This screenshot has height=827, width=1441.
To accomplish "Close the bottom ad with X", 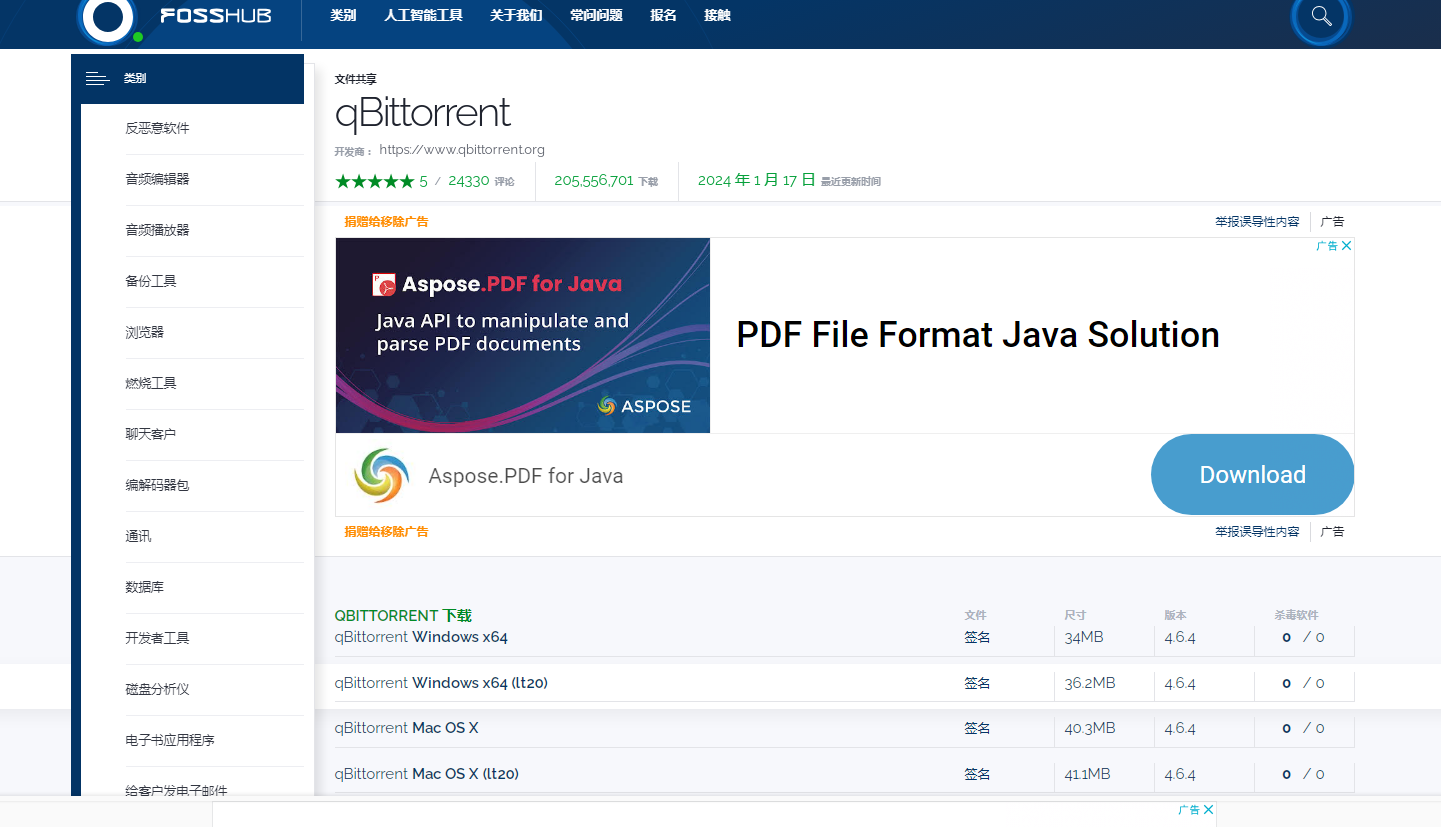I will point(1209,810).
